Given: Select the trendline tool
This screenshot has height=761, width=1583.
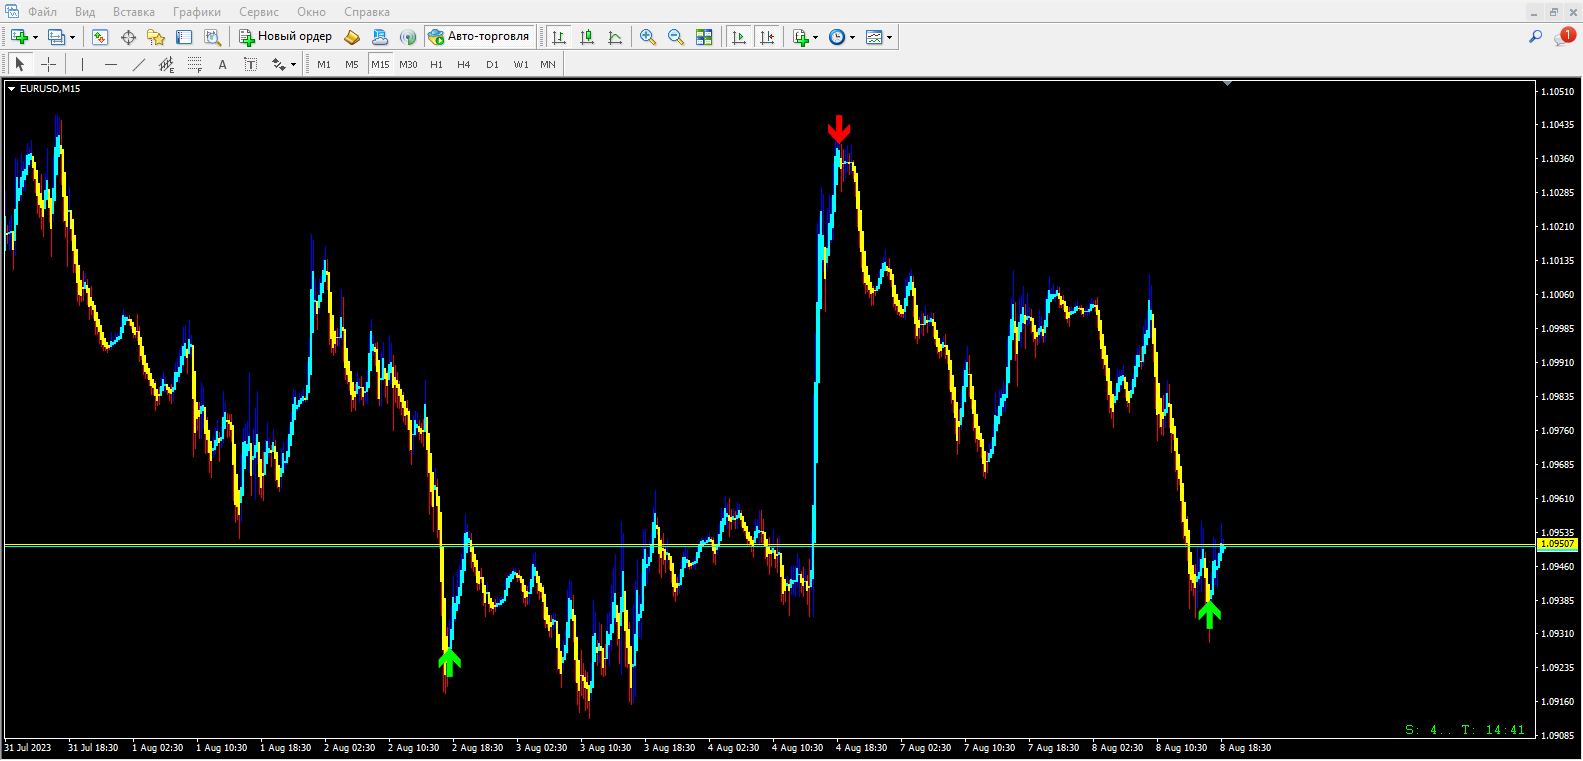Looking at the screenshot, I should (x=138, y=64).
